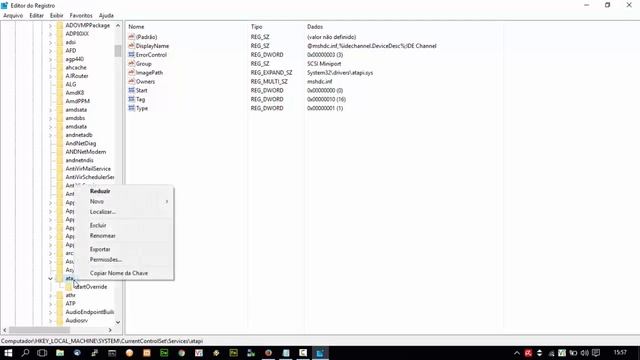Image resolution: width=640 pixels, height=360 pixels.
Task: Choose Exportar in the context menu
Action: (x=124, y=249)
